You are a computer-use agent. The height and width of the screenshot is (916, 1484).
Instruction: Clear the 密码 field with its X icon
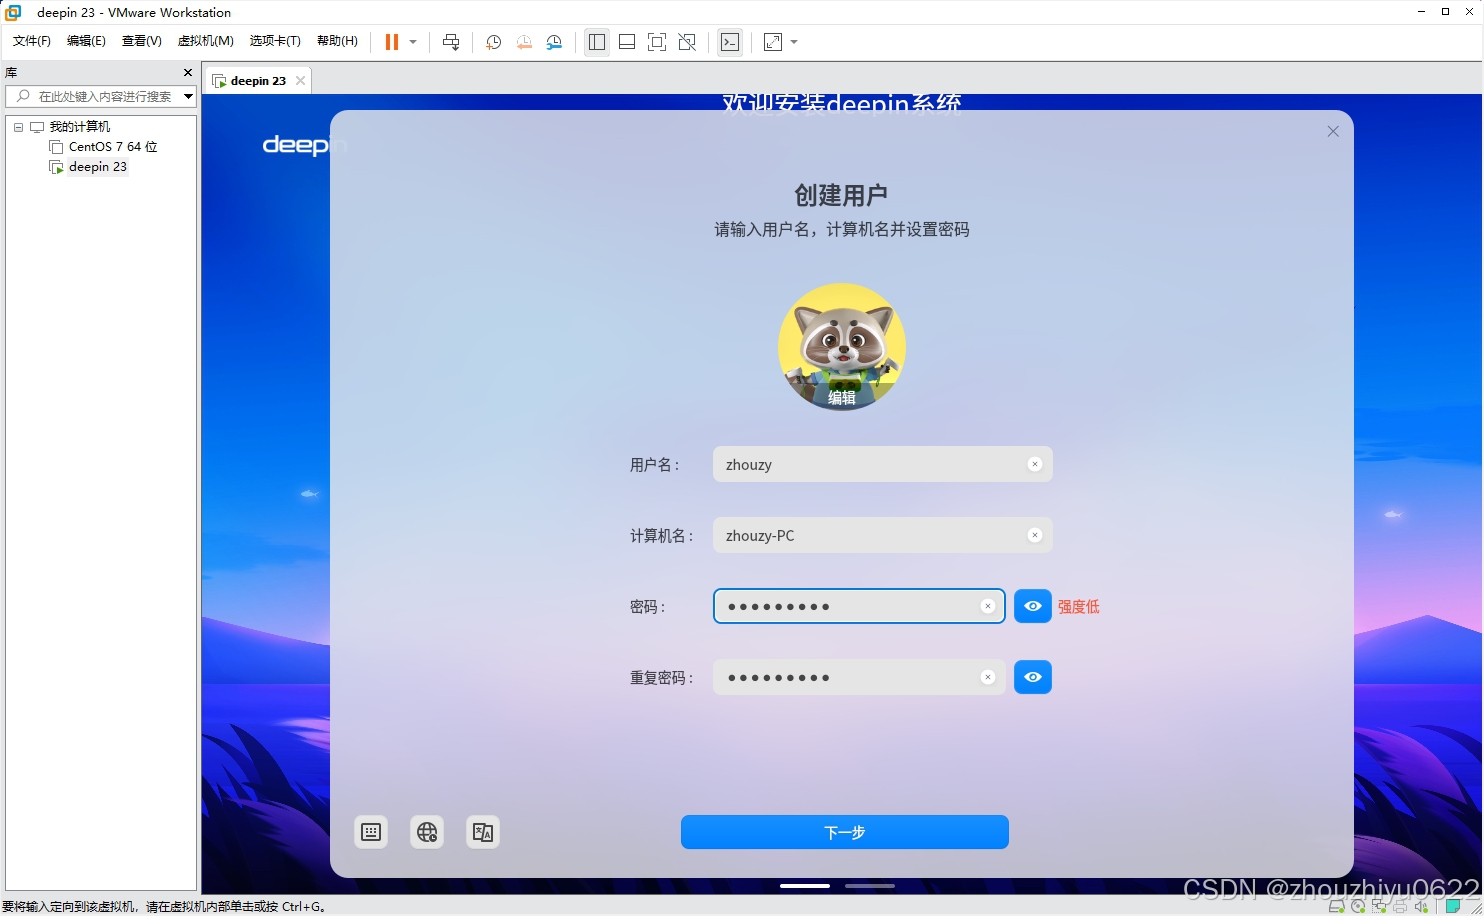[x=988, y=606]
